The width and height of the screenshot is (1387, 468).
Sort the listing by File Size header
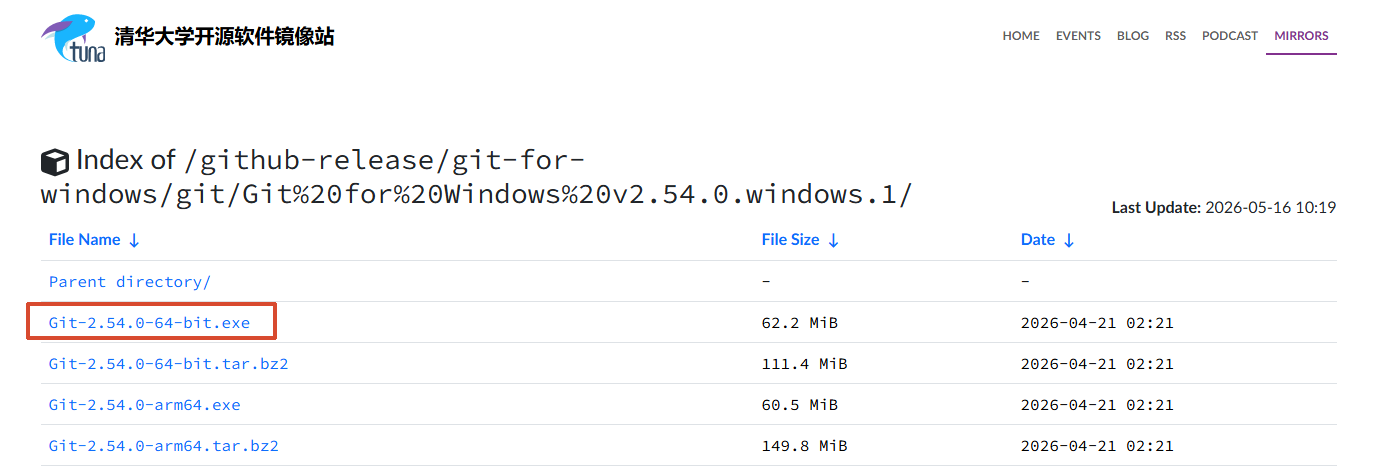[790, 240]
